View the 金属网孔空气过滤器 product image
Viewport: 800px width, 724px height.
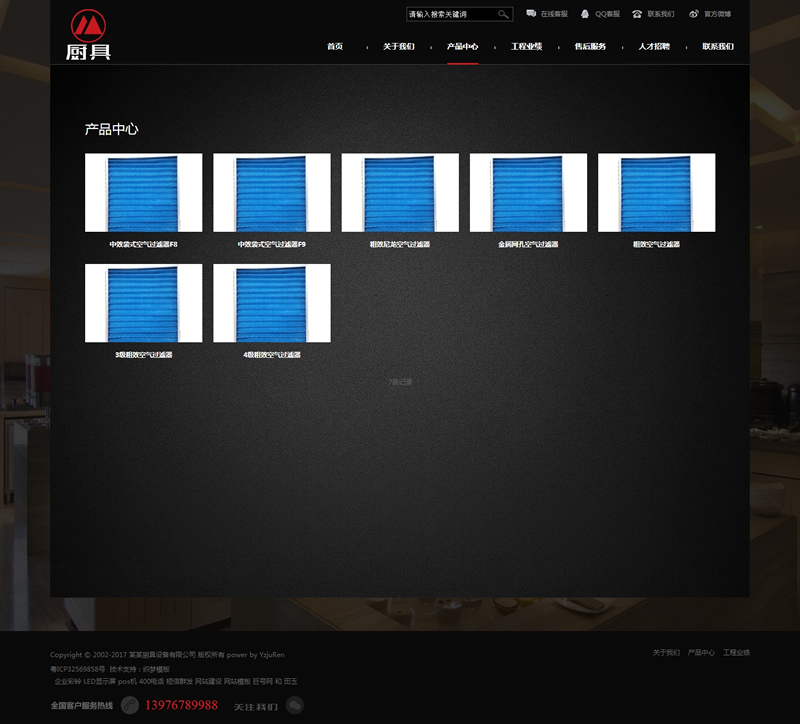coord(528,192)
